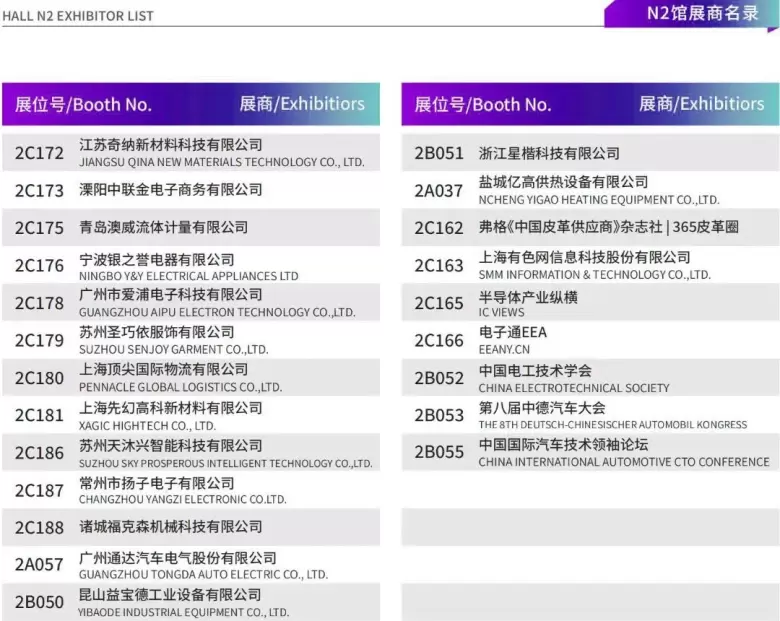Select 溧阳中联金电子商务有限公司 row text
The height and width of the screenshot is (621, 780).
click(x=171, y=190)
